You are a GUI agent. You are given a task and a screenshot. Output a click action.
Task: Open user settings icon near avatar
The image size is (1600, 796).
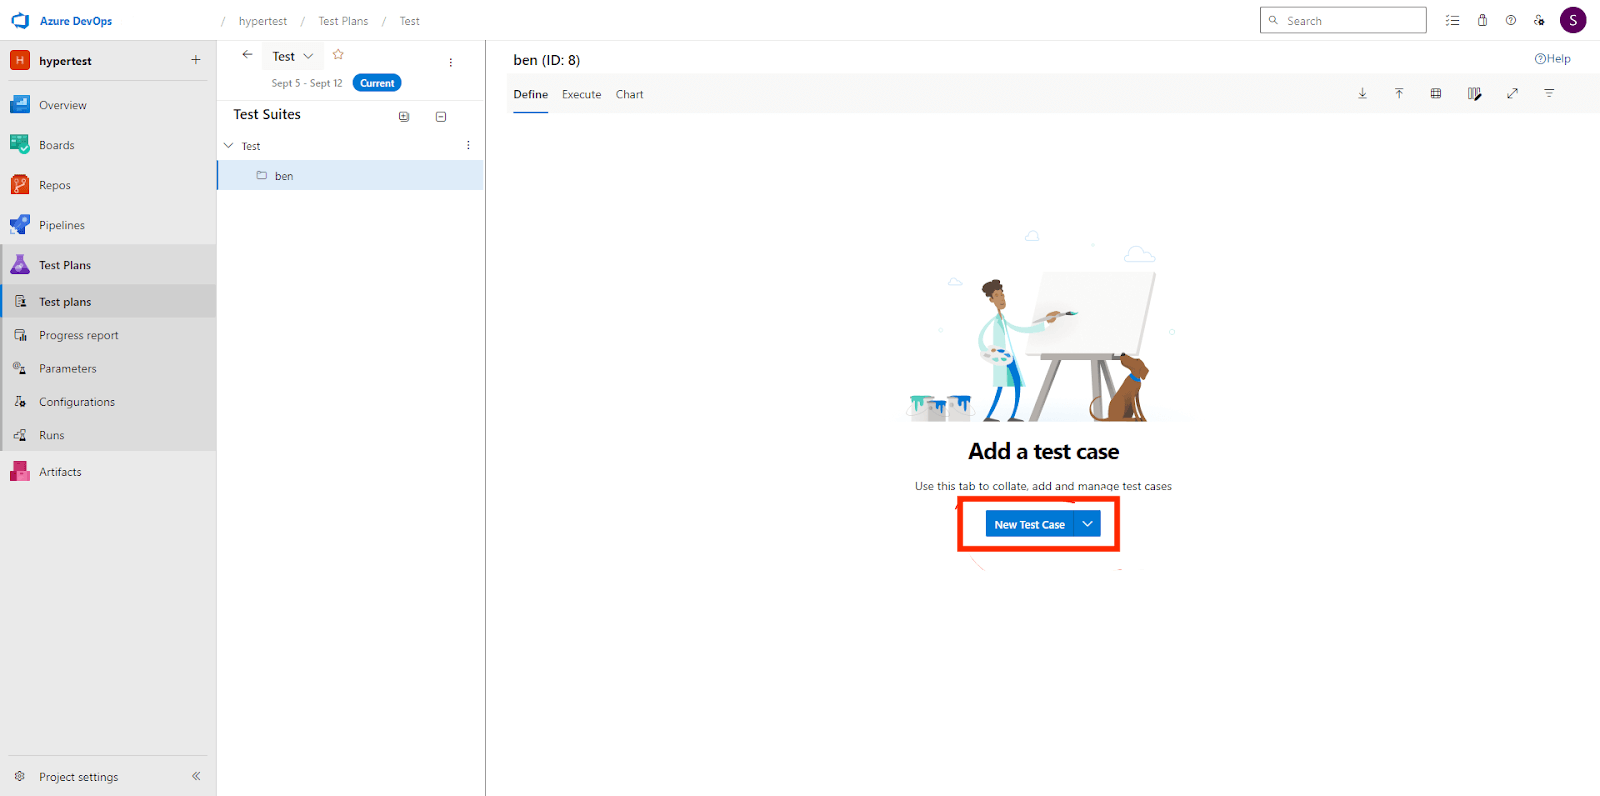(1539, 21)
